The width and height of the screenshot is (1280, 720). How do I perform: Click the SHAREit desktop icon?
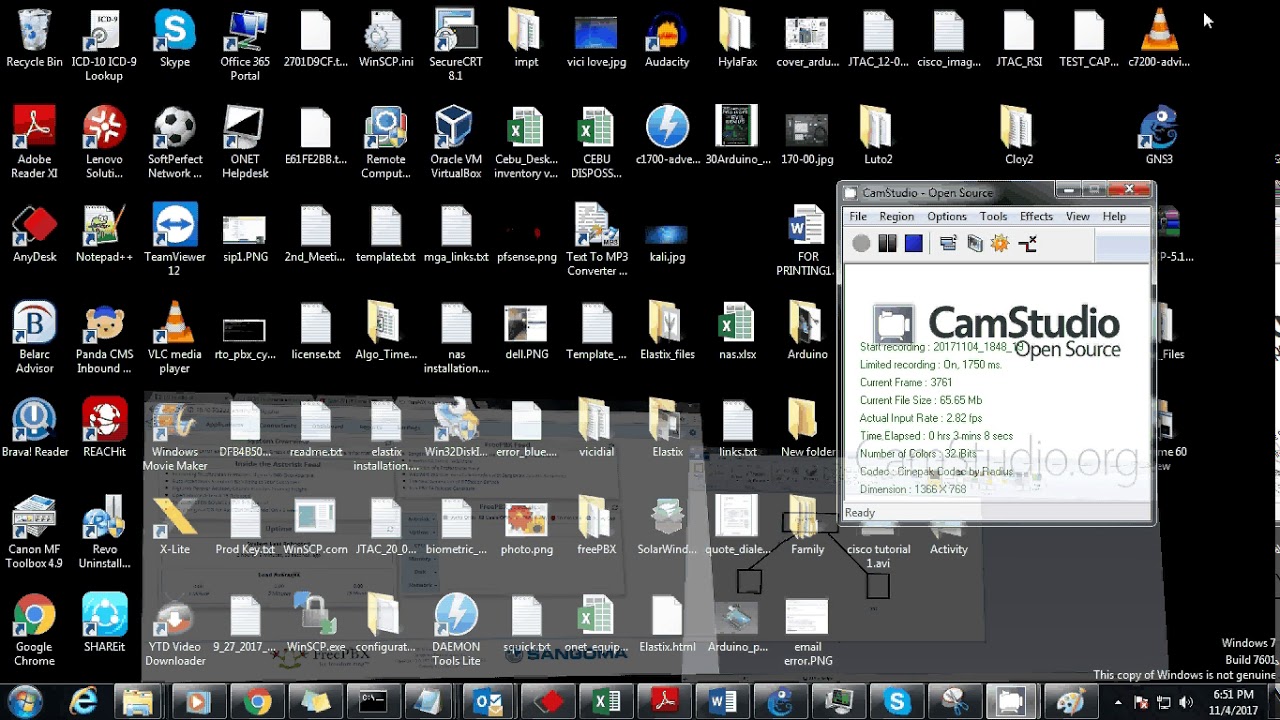click(104, 624)
